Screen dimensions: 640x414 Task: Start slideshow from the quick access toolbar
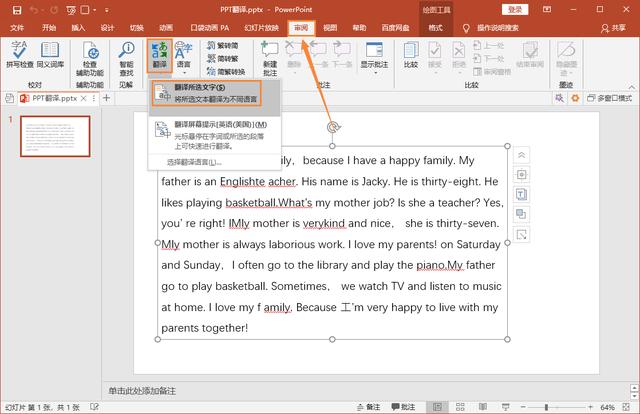(71, 10)
